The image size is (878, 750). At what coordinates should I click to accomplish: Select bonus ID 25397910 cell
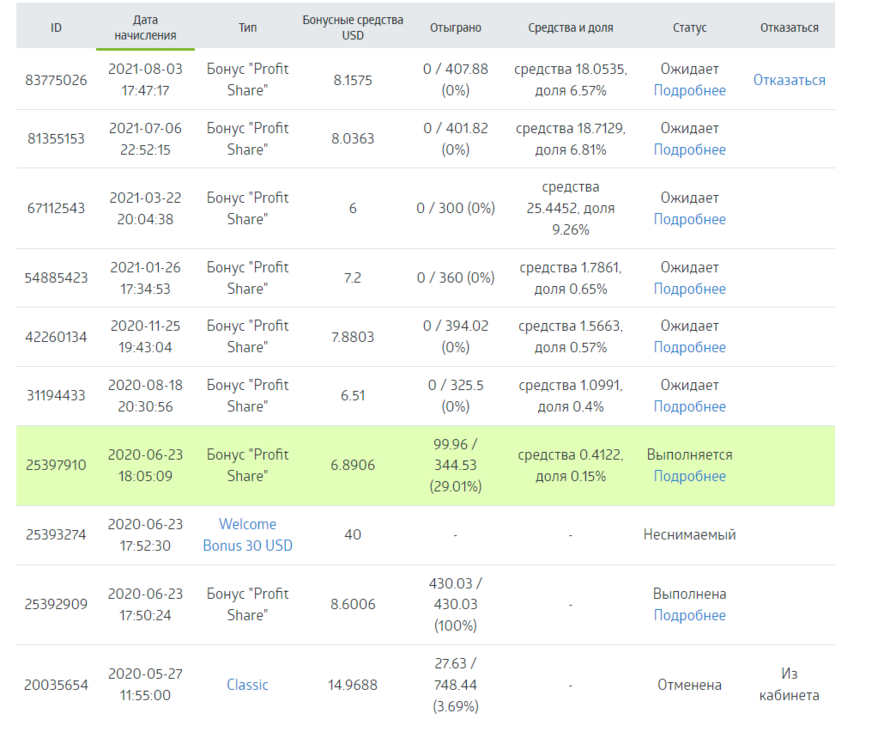pyautogui.click(x=56, y=465)
